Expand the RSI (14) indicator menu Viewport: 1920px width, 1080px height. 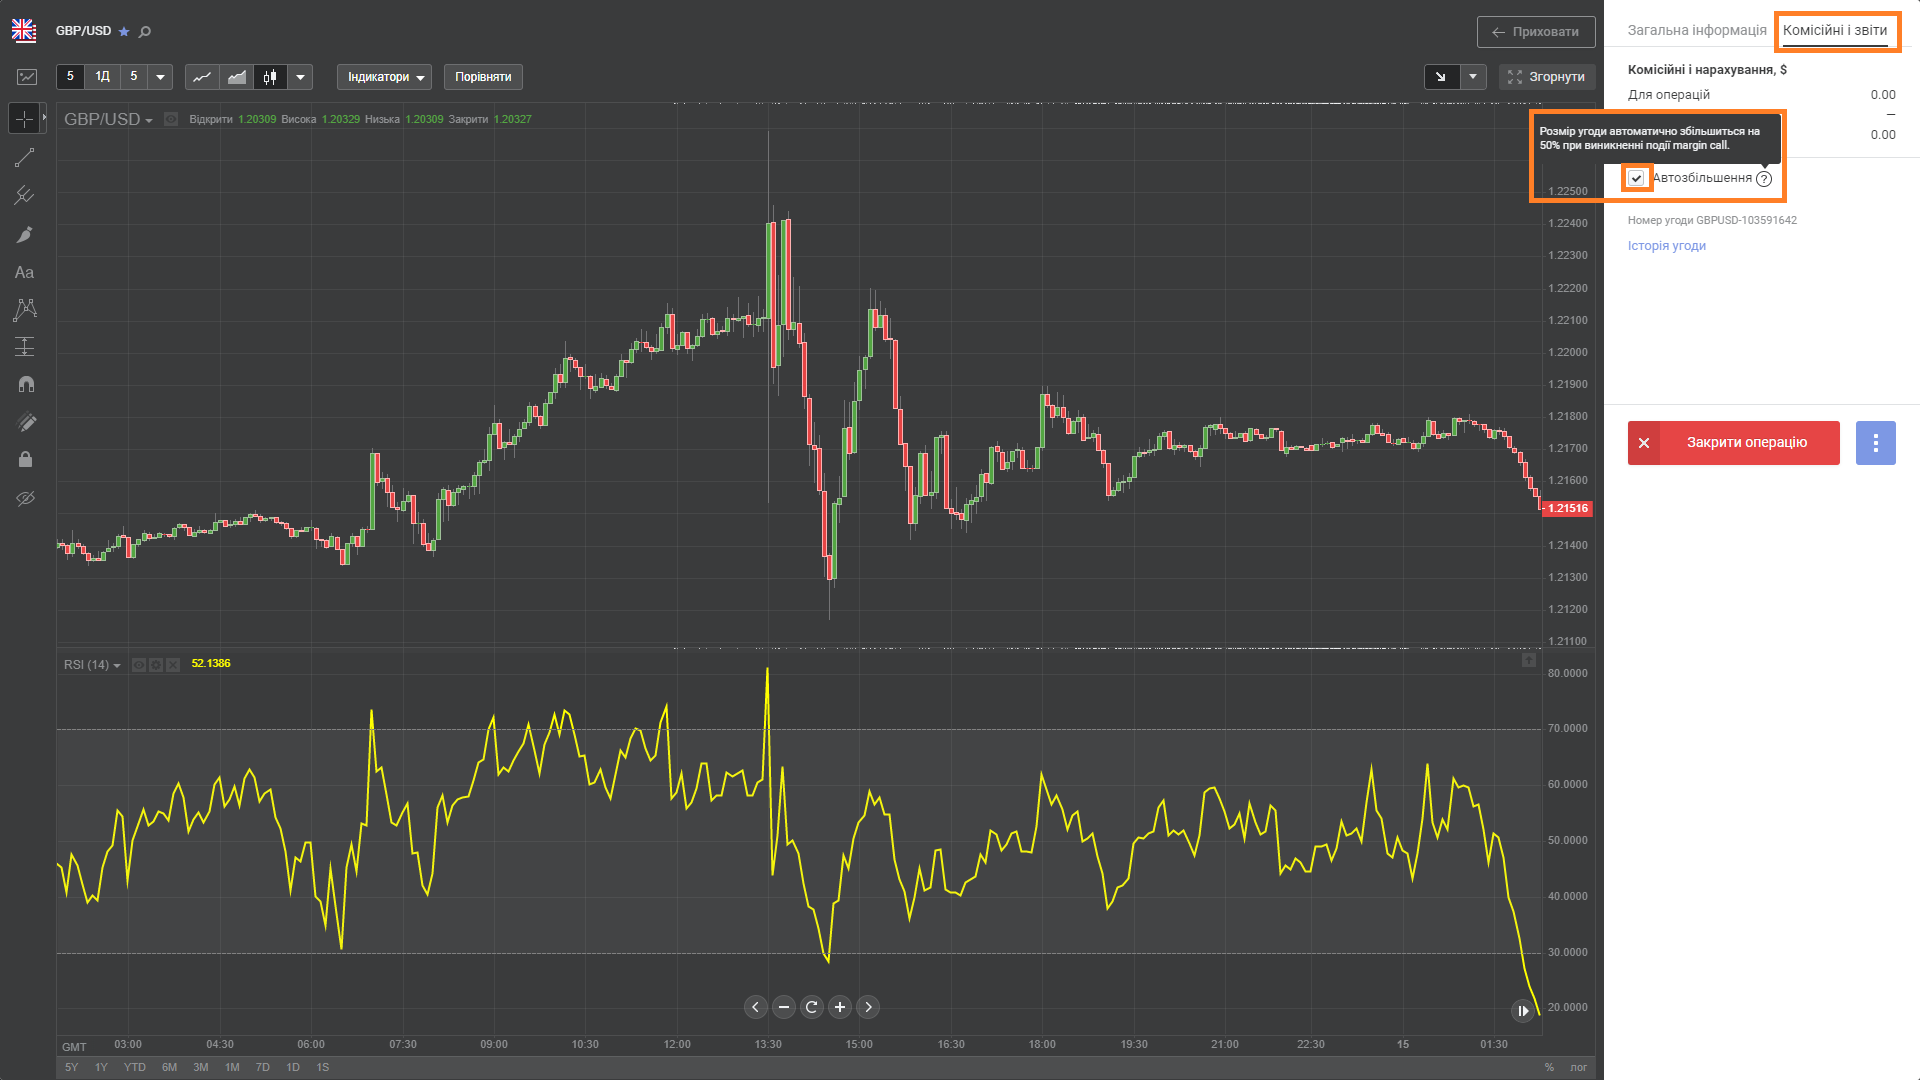pos(92,665)
